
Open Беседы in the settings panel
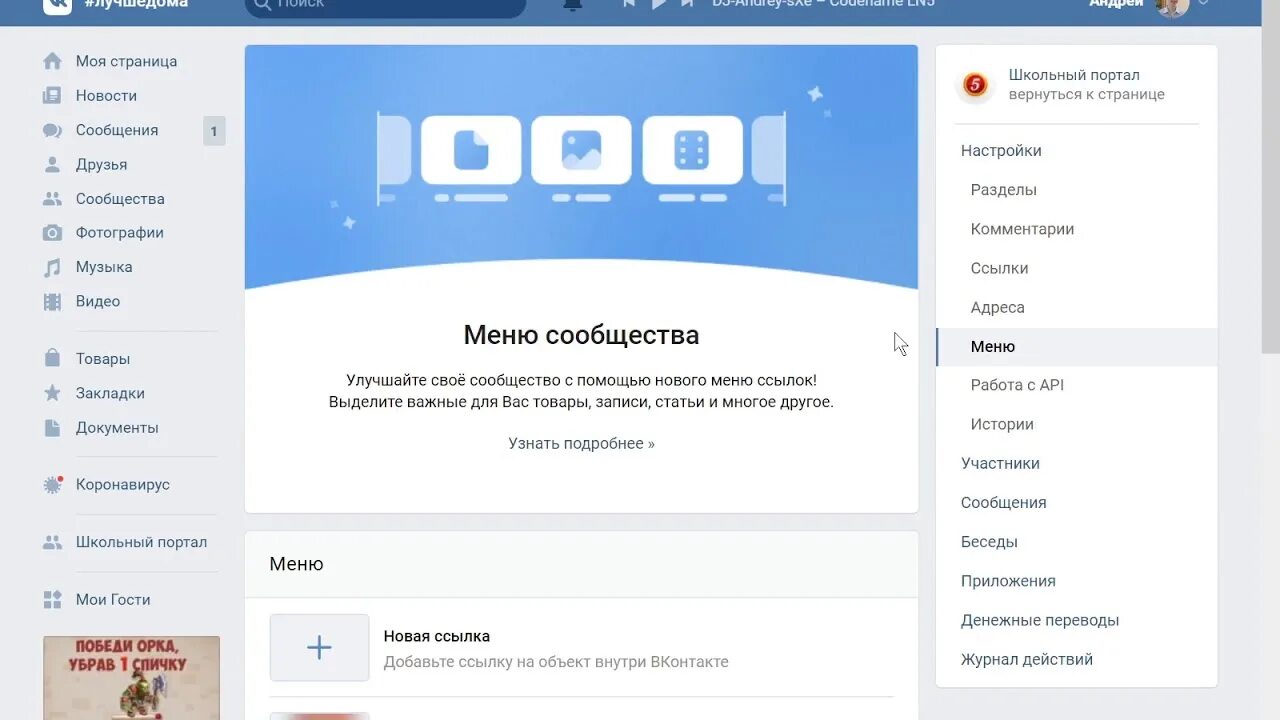coord(989,542)
